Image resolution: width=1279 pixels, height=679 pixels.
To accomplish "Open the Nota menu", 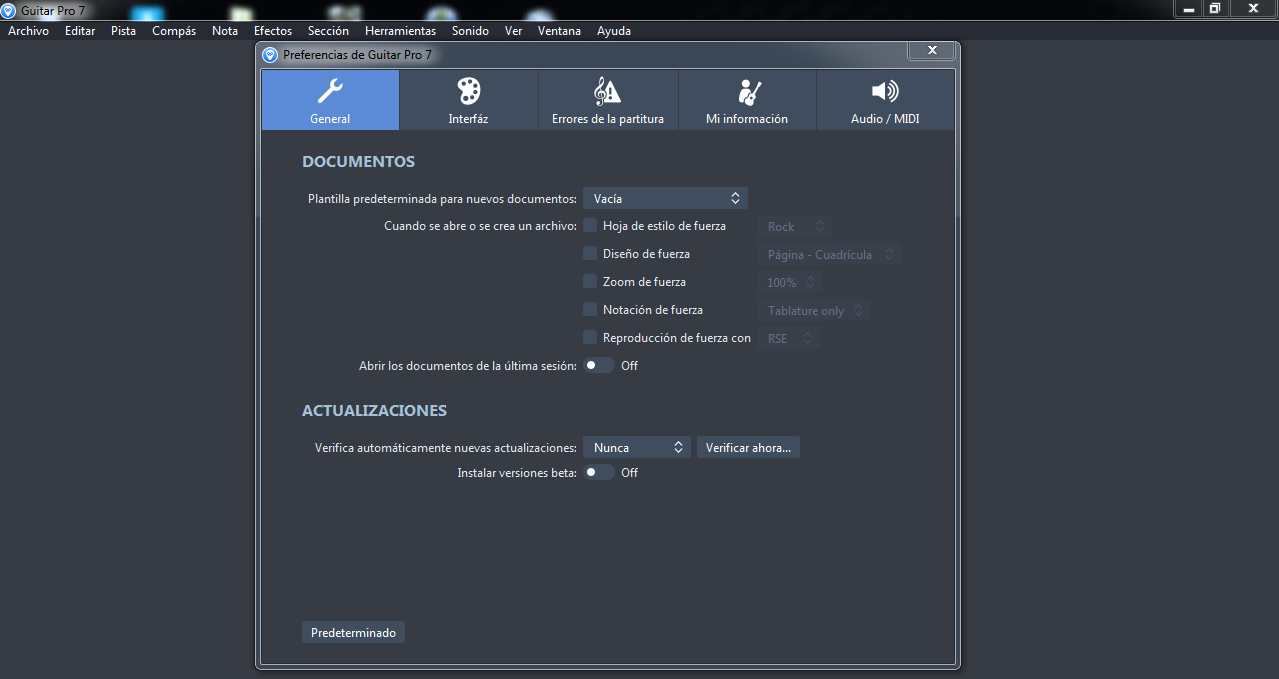I will pos(225,31).
